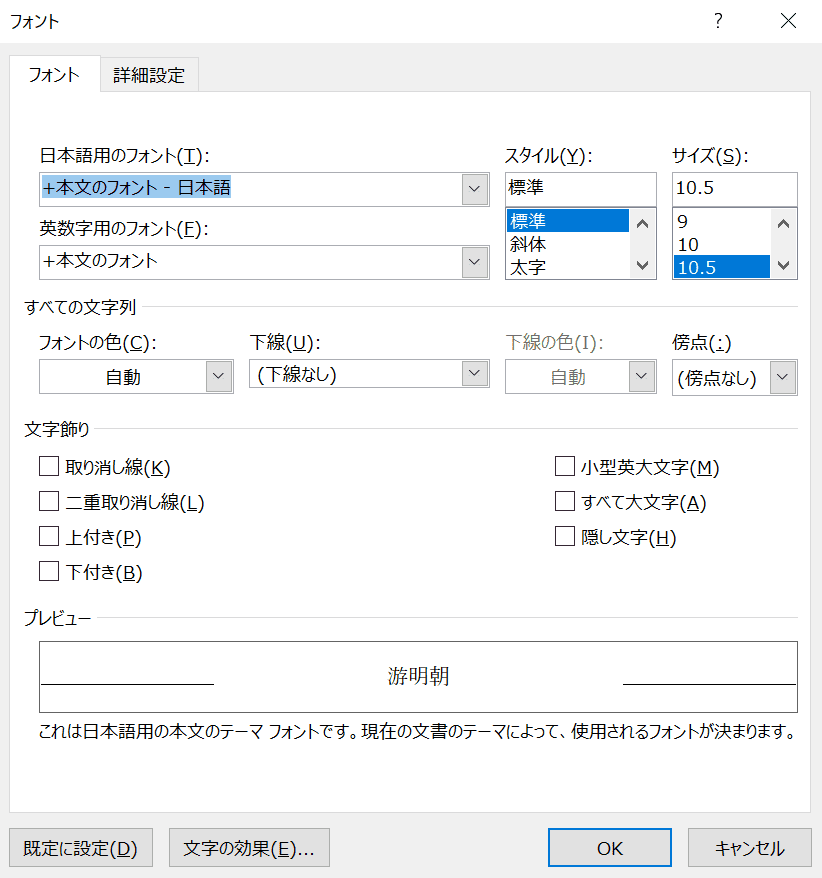
Task: Select 標準 in the style list
Action: click(x=568, y=221)
